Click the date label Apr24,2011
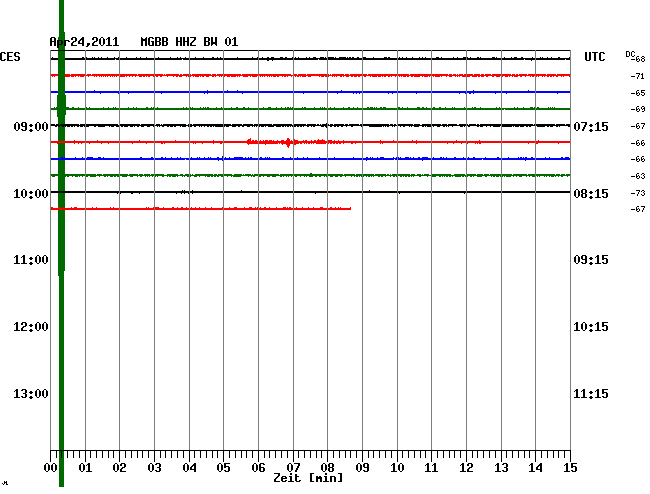The image size is (650, 494). click(84, 42)
